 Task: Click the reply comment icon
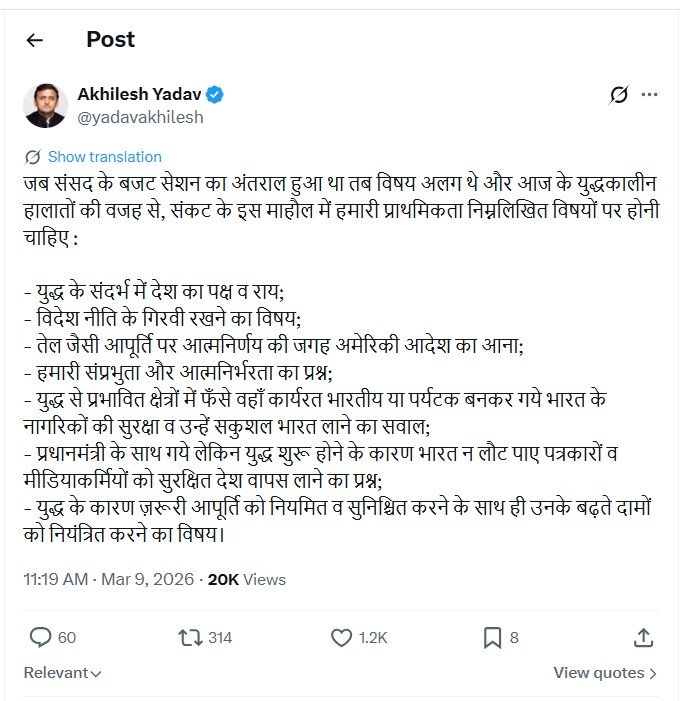40,637
